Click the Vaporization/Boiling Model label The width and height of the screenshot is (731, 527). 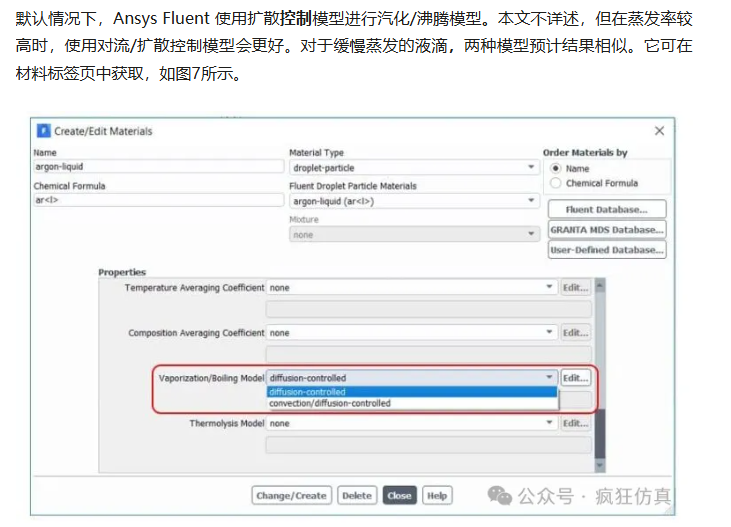[x=211, y=378]
